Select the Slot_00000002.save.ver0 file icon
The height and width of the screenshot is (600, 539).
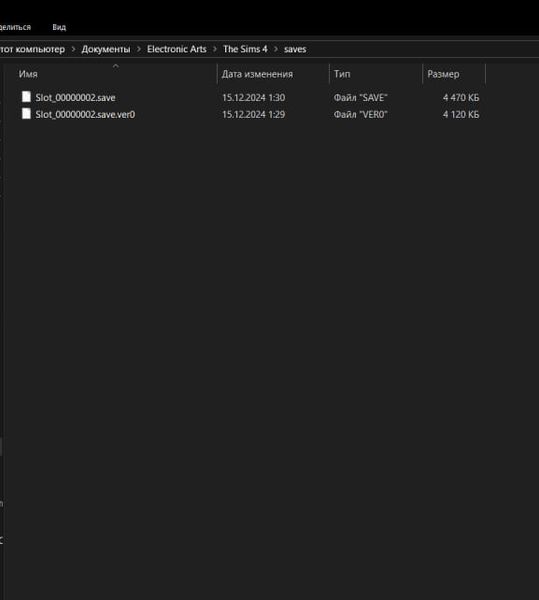coord(26,114)
